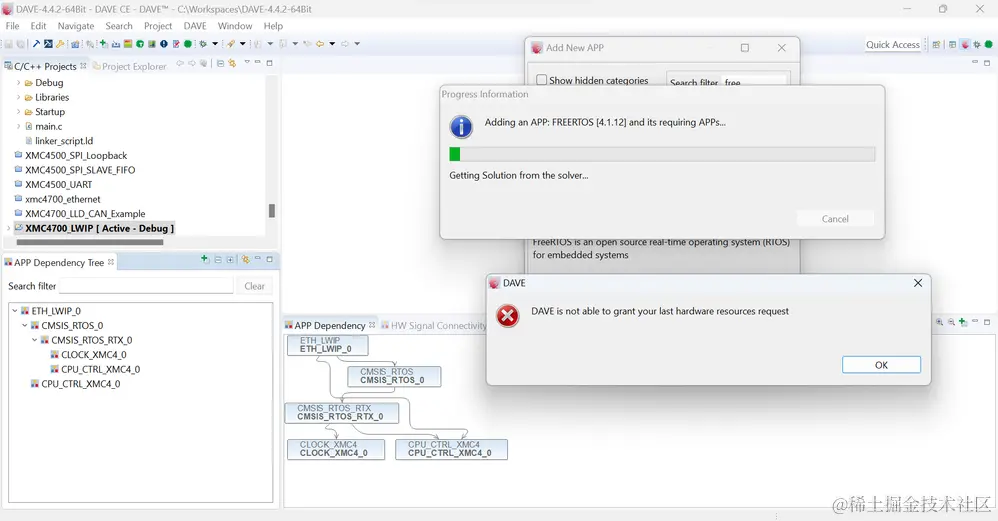Expand the Debug folder
The width and height of the screenshot is (998, 521).
pyautogui.click(x=18, y=83)
